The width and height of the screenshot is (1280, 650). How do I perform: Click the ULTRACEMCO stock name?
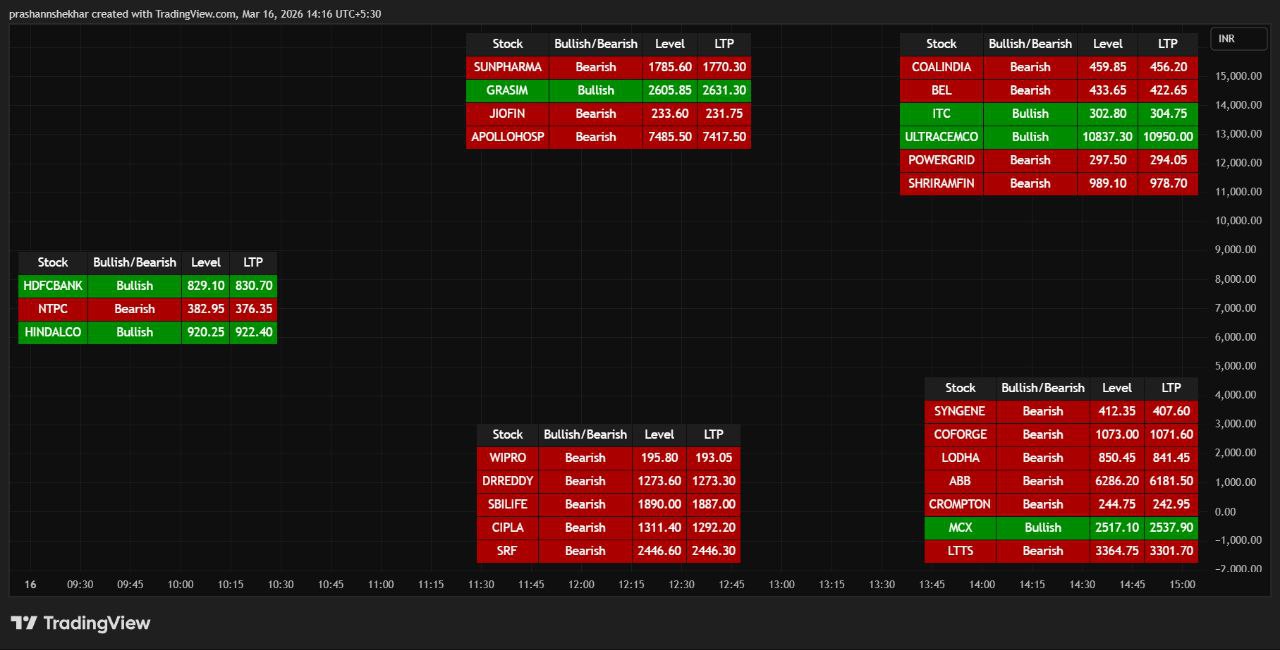(941, 136)
